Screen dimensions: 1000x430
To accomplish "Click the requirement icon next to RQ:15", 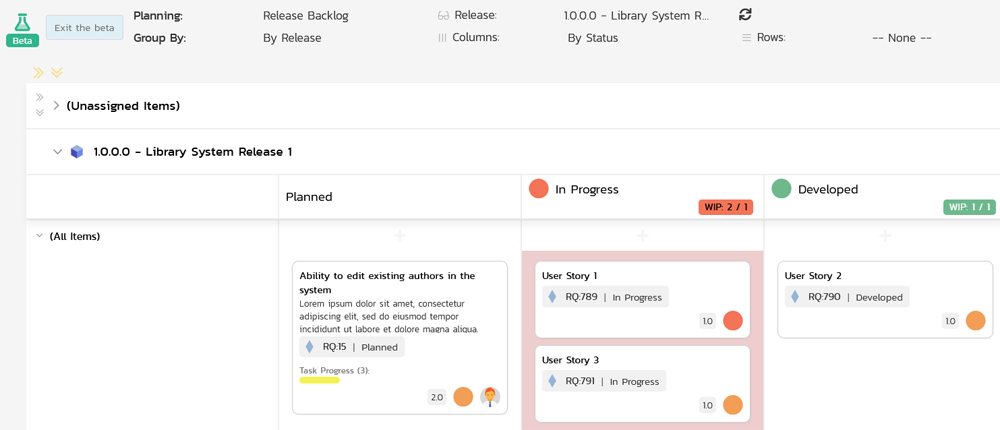I will pyautogui.click(x=309, y=347).
